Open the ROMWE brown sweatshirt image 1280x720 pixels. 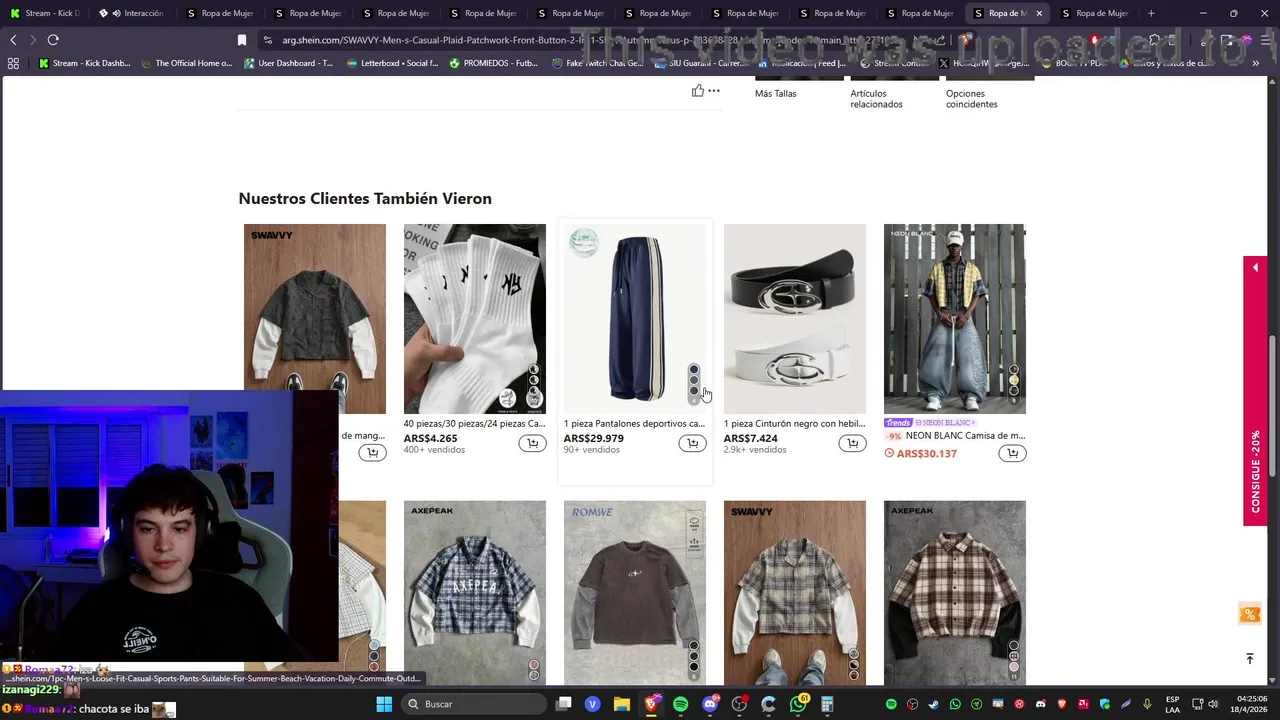tap(634, 592)
